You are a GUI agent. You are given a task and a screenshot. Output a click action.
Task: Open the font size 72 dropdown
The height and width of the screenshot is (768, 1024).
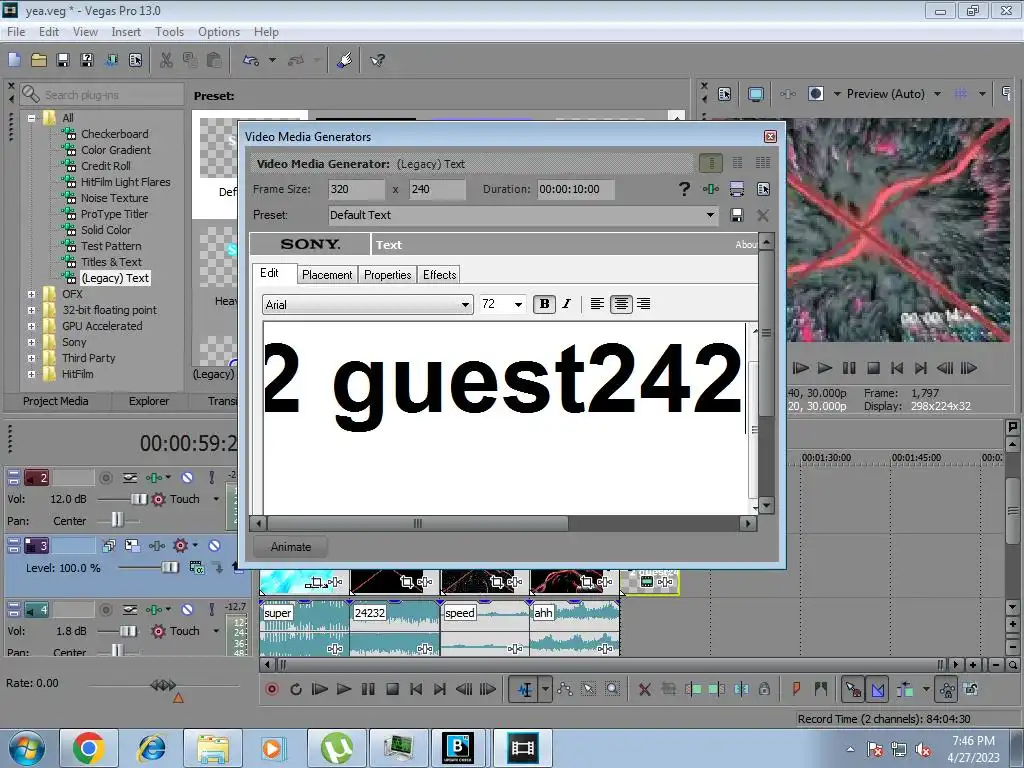tap(518, 304)
